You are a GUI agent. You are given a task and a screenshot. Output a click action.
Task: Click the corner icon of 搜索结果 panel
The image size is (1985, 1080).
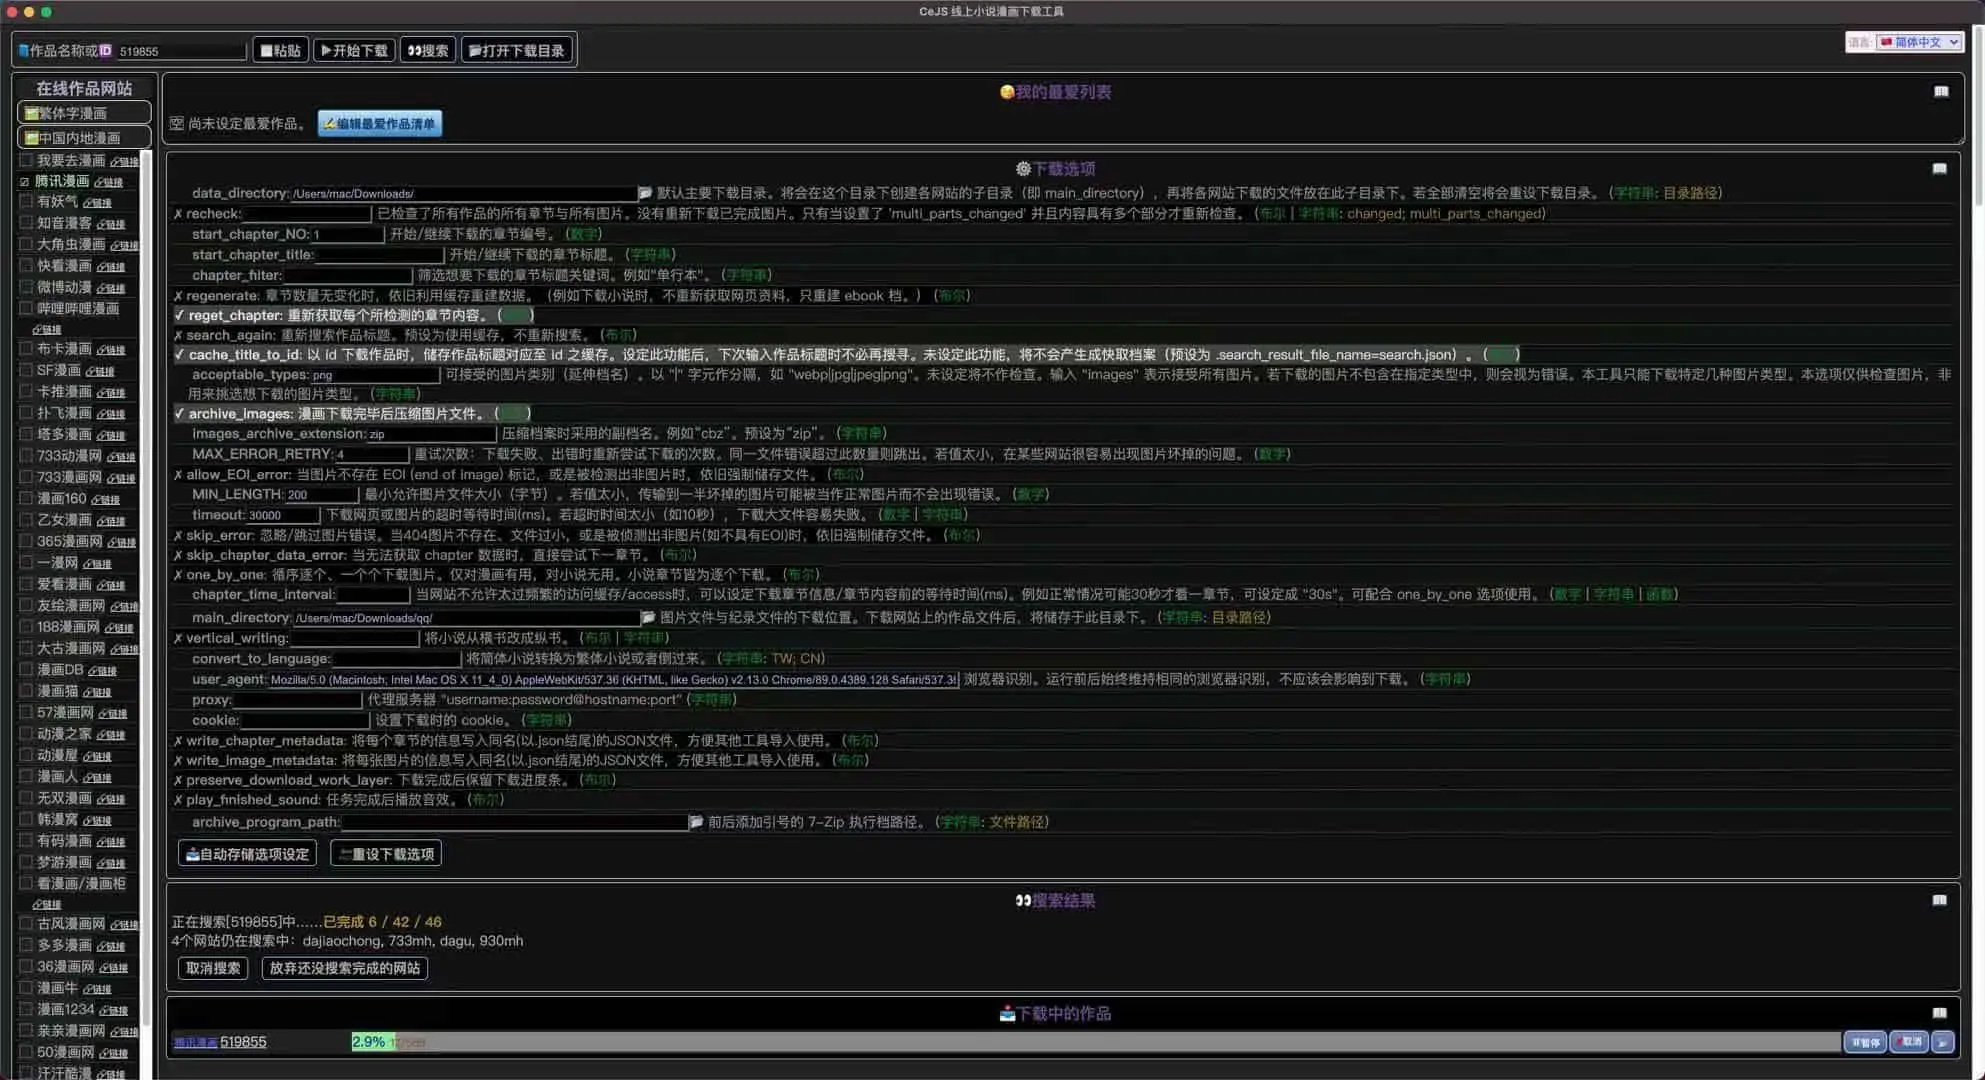tap(1939, 901)
